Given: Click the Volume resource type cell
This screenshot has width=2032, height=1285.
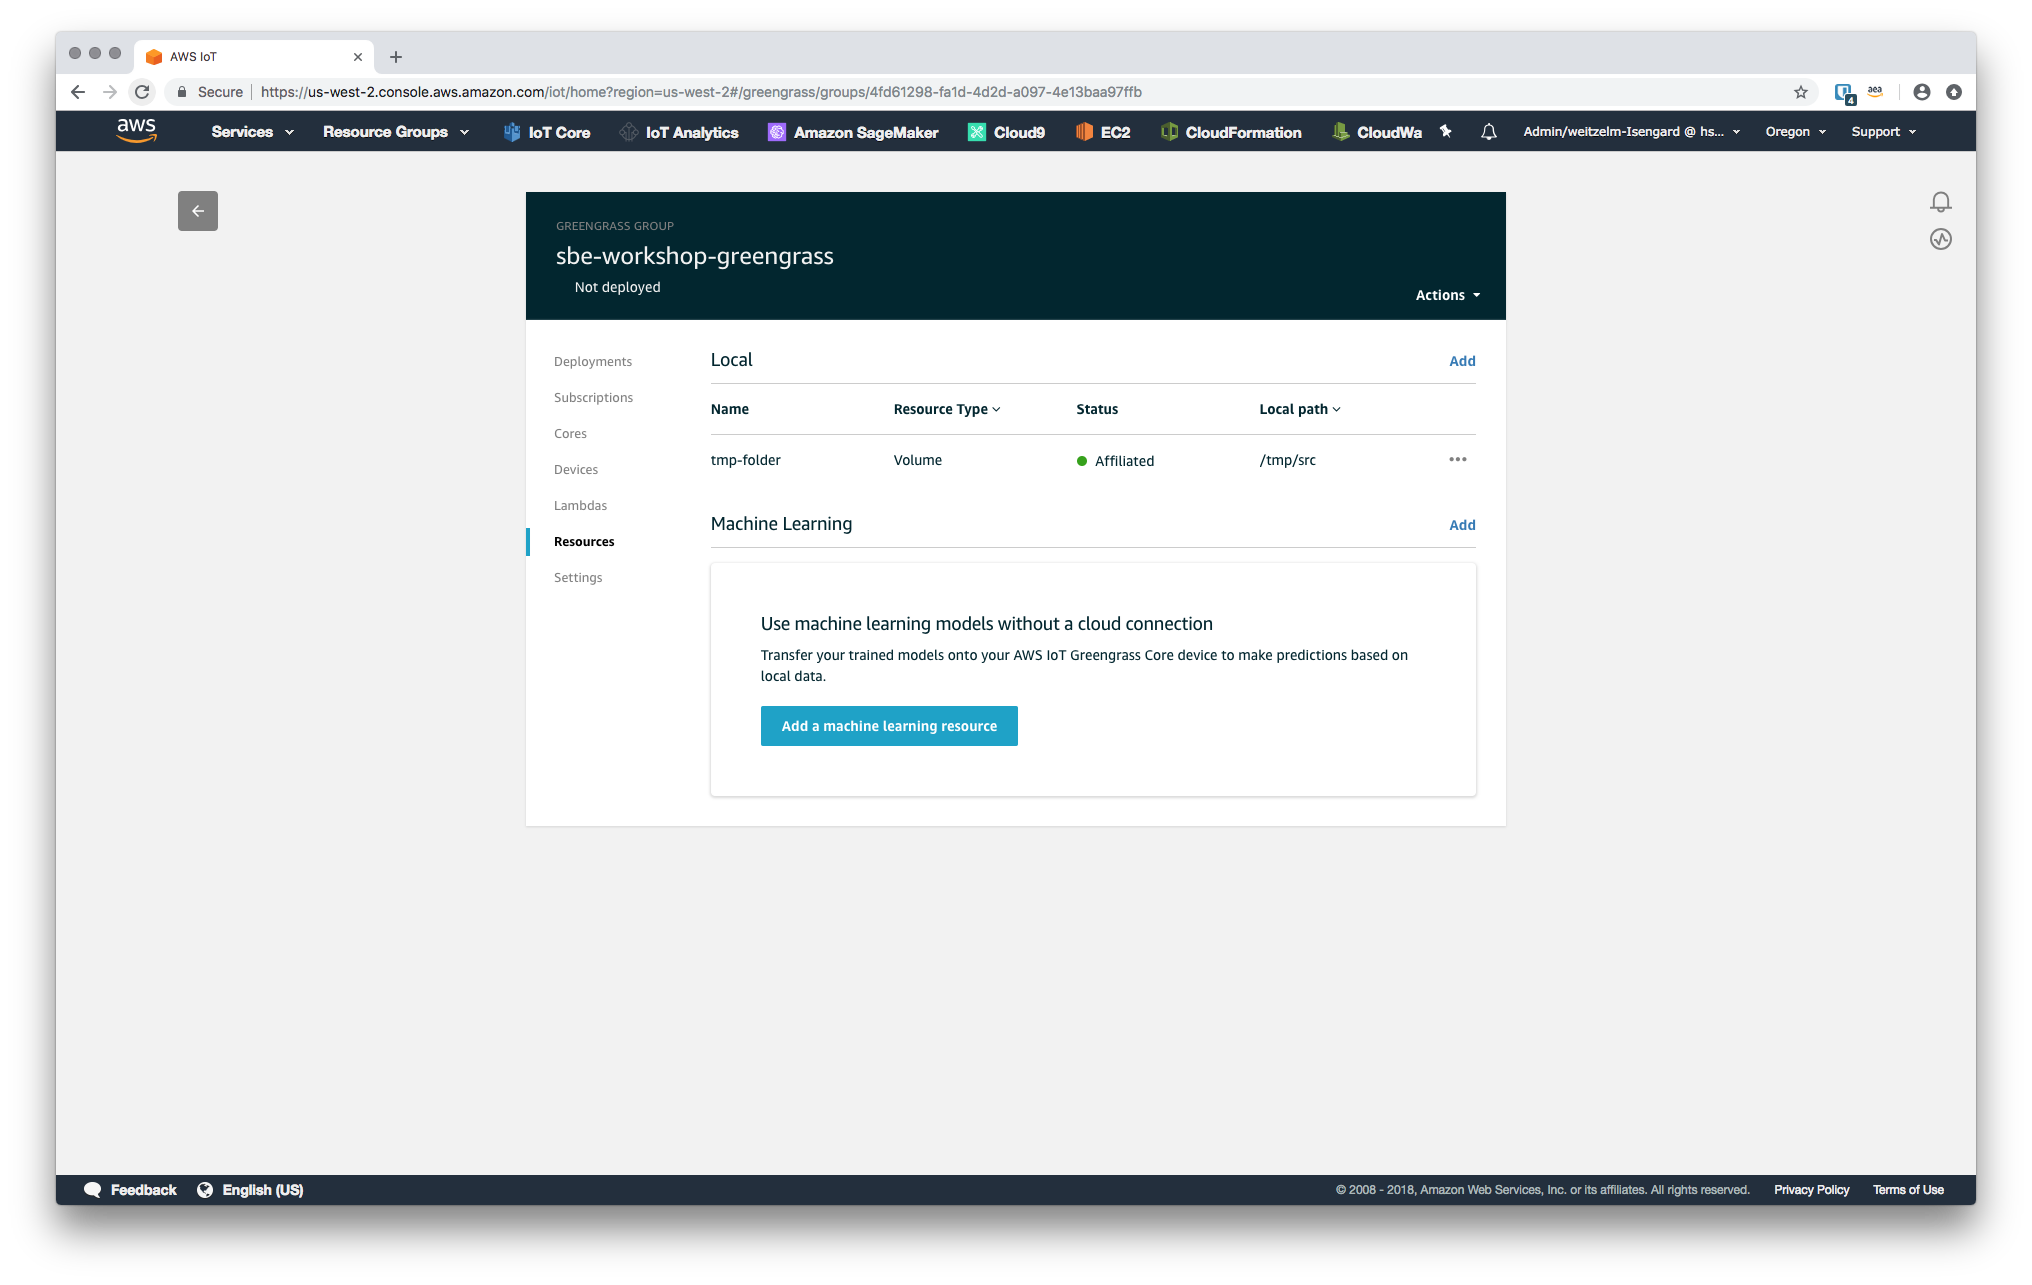Looking at the screenshot, I should point(917,460).
